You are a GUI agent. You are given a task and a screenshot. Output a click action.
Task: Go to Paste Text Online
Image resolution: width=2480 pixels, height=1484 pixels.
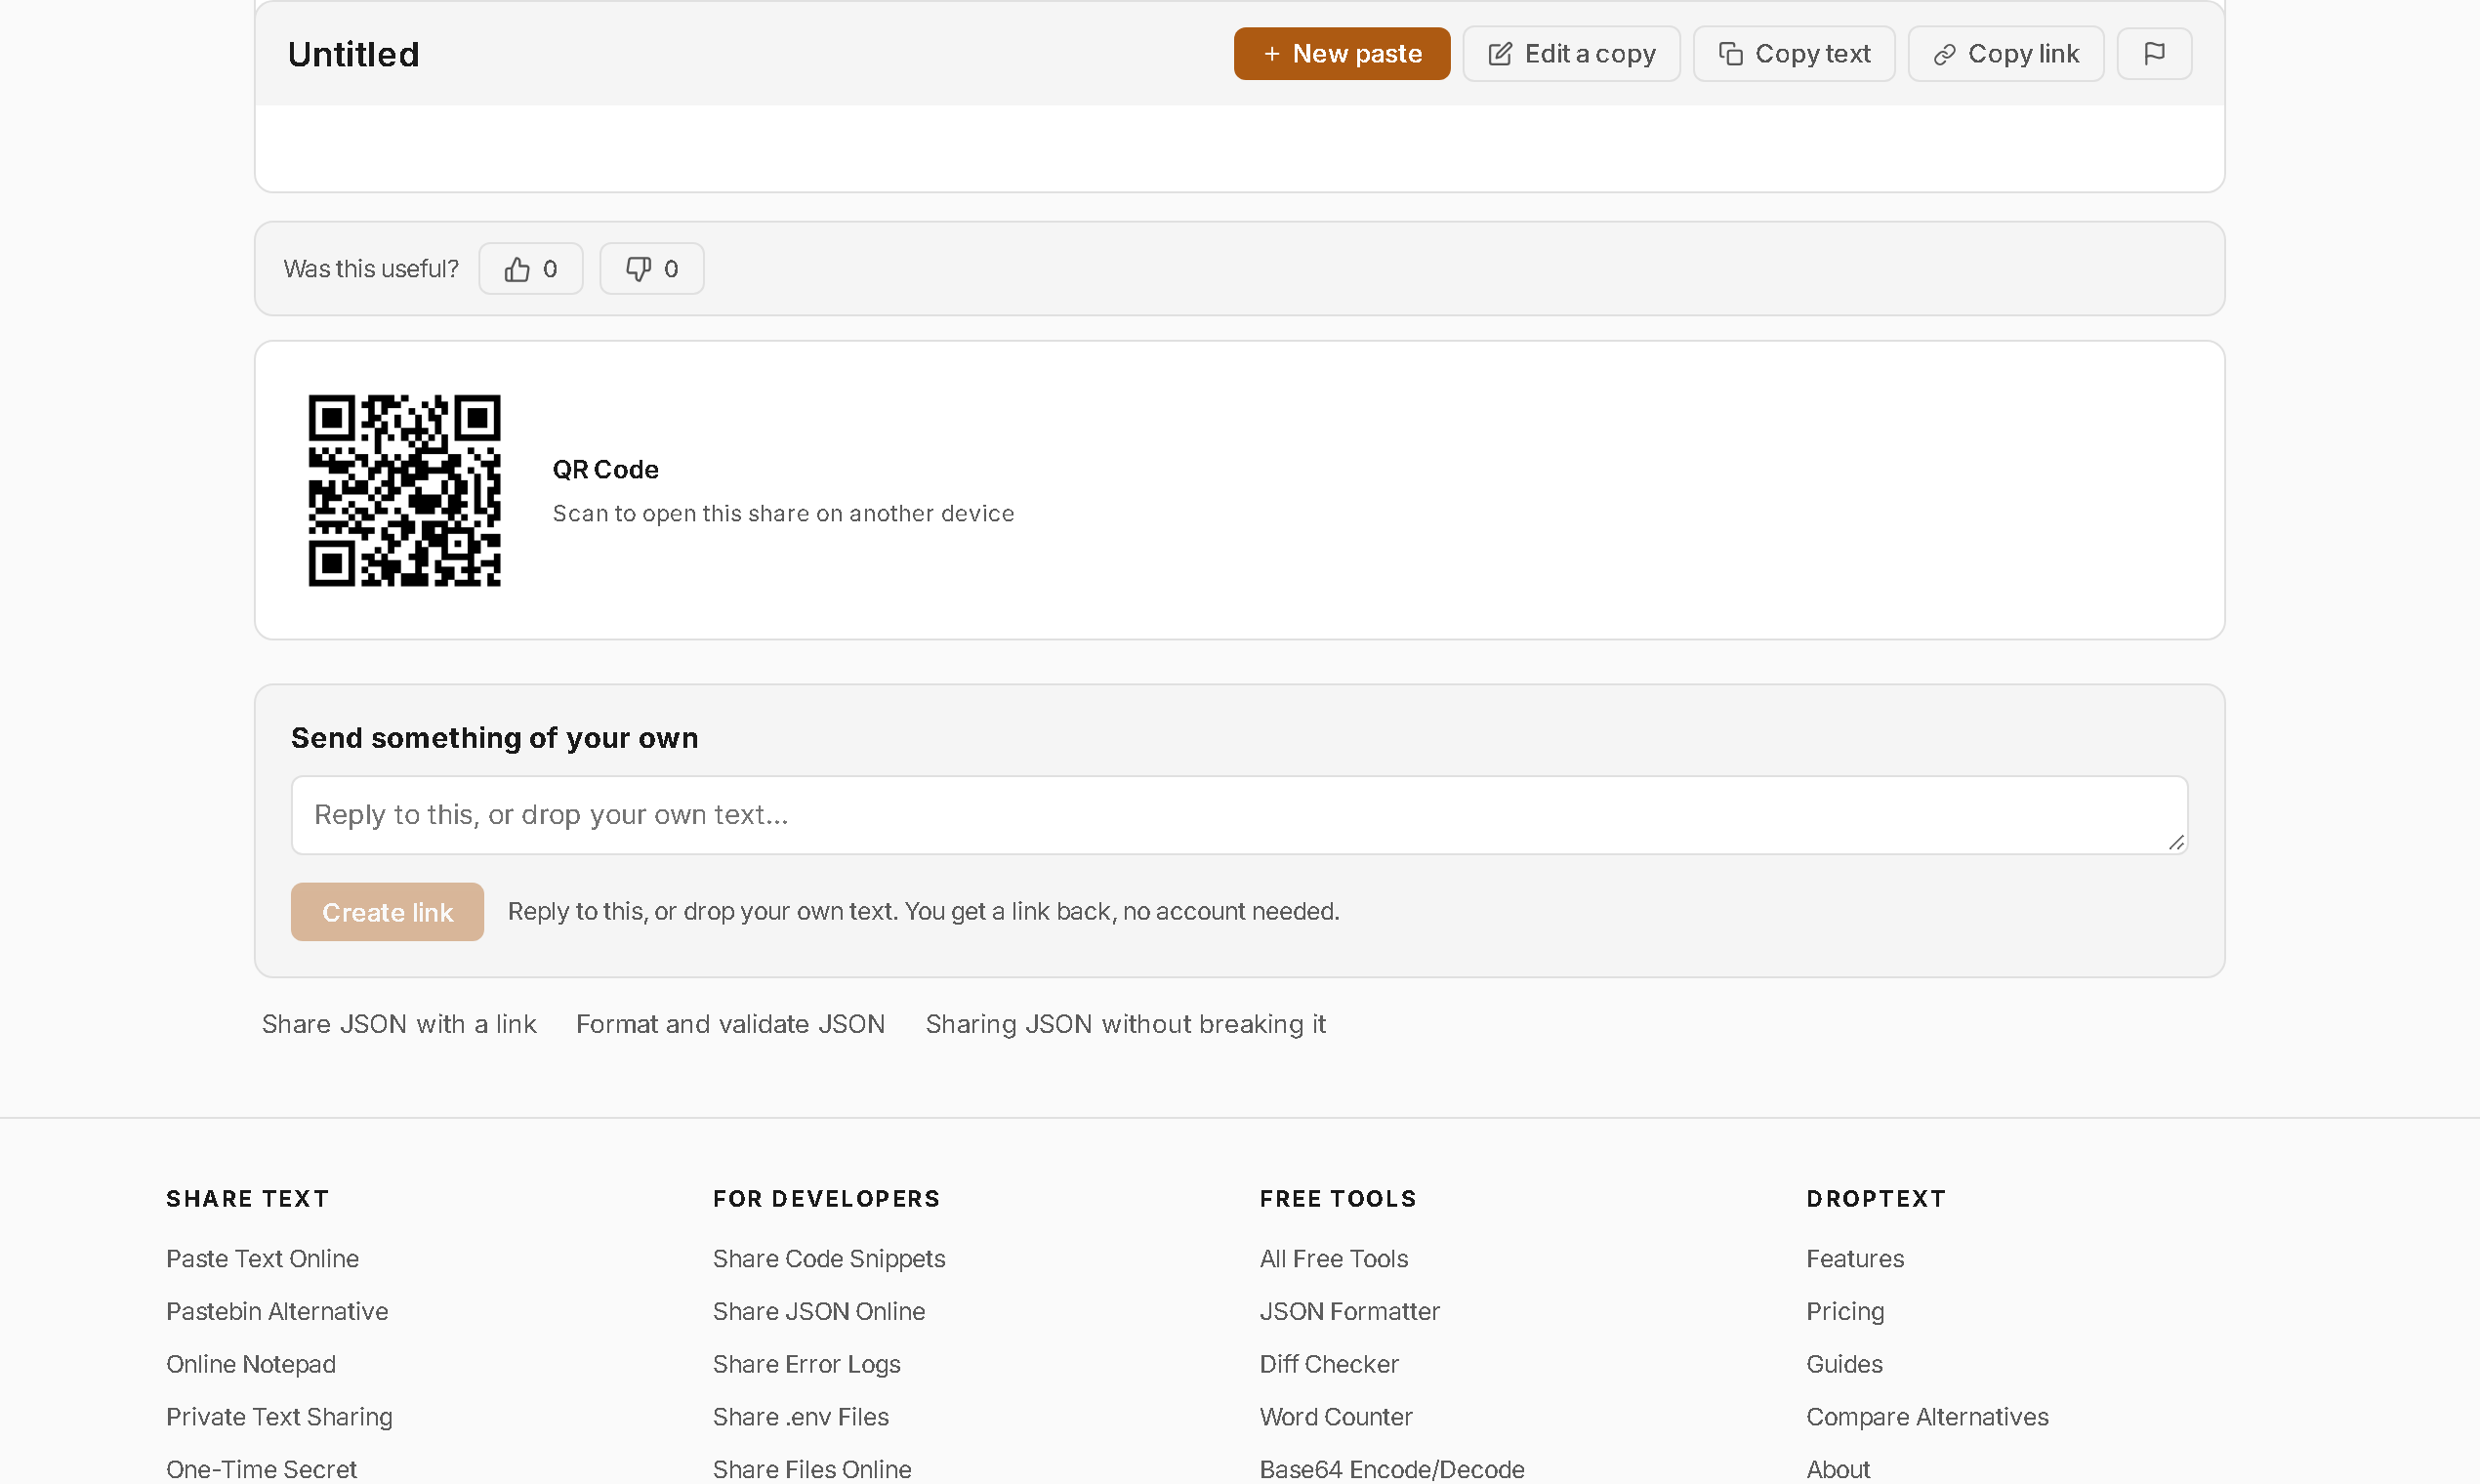click(262, 1258)
